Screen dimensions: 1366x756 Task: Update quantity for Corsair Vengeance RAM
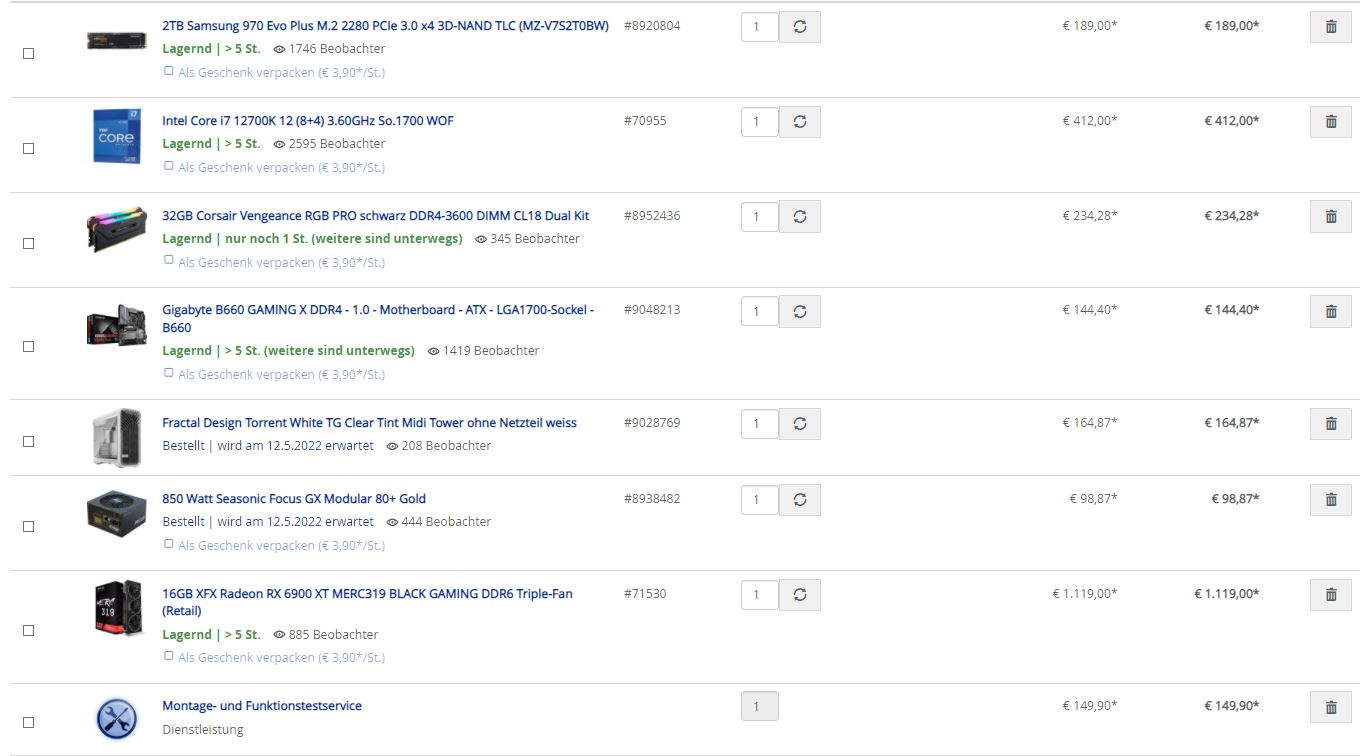[x=800, y=217]
